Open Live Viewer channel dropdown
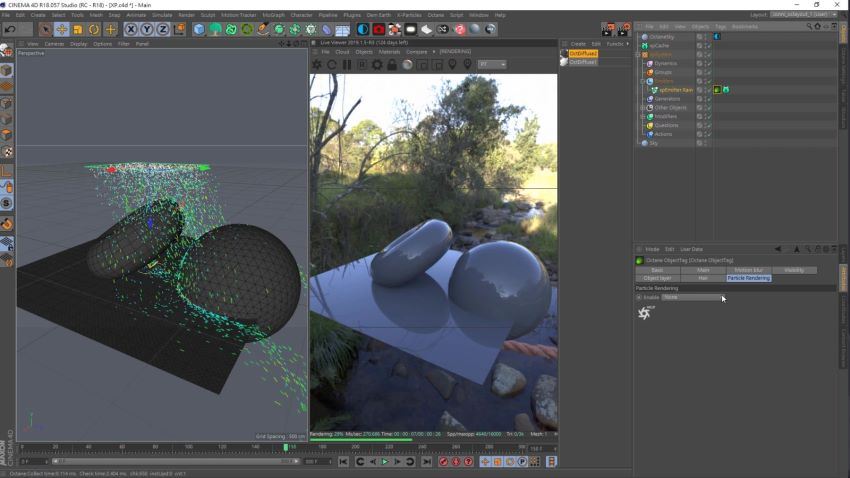Viewport: 850px width, 478px height. [492, 64]
